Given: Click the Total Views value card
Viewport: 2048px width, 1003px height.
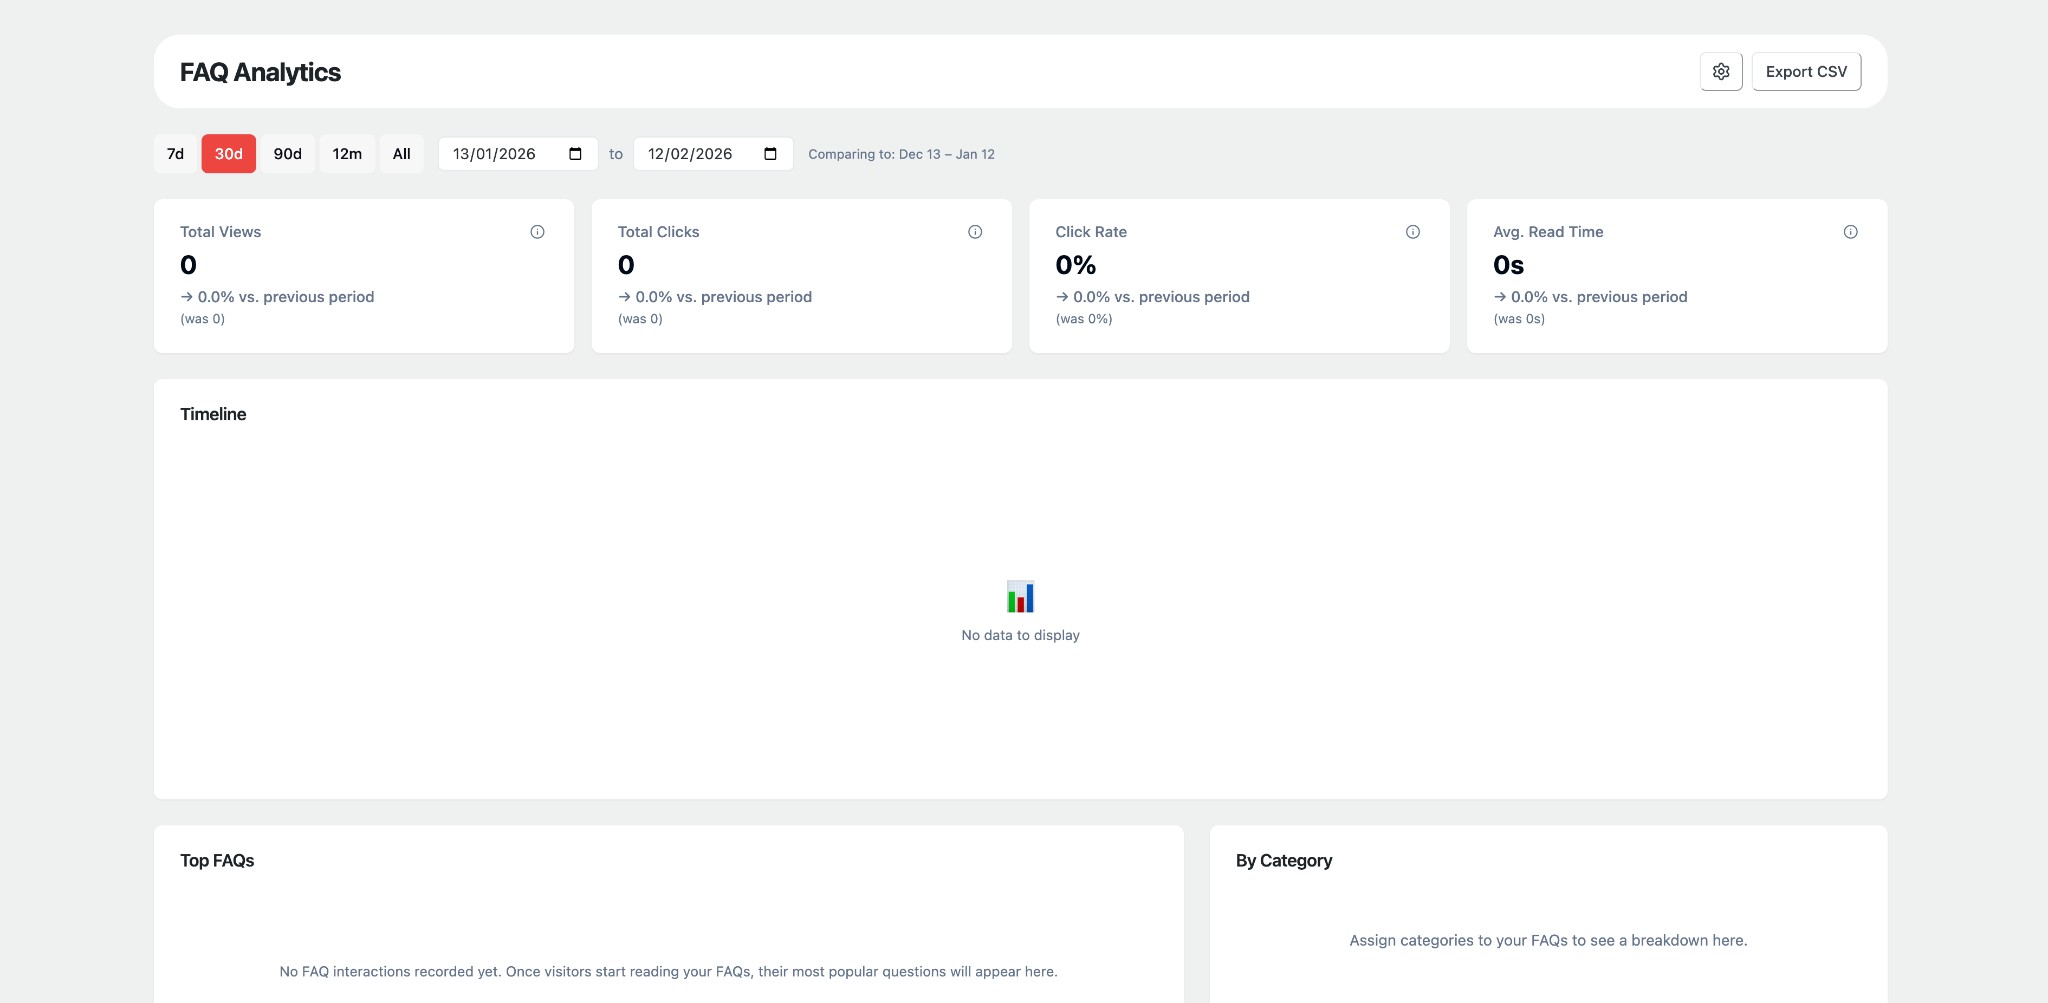Looking at the screenshot, I should [364, 276].
